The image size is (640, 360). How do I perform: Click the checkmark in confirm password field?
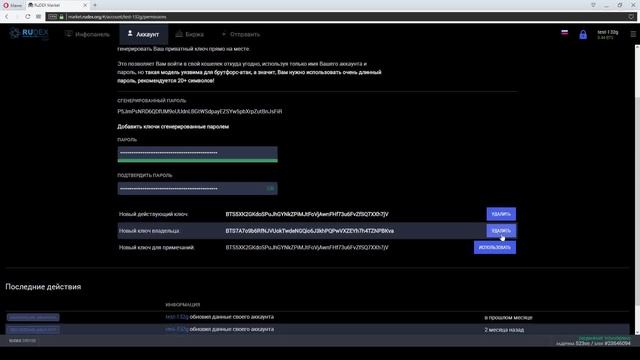270,188
